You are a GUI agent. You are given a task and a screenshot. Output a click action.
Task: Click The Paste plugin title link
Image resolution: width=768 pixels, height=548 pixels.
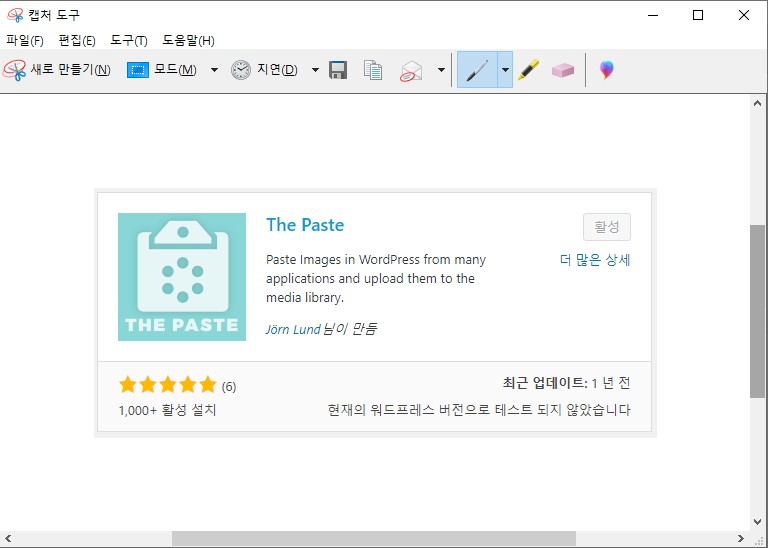tap(305, 225)
